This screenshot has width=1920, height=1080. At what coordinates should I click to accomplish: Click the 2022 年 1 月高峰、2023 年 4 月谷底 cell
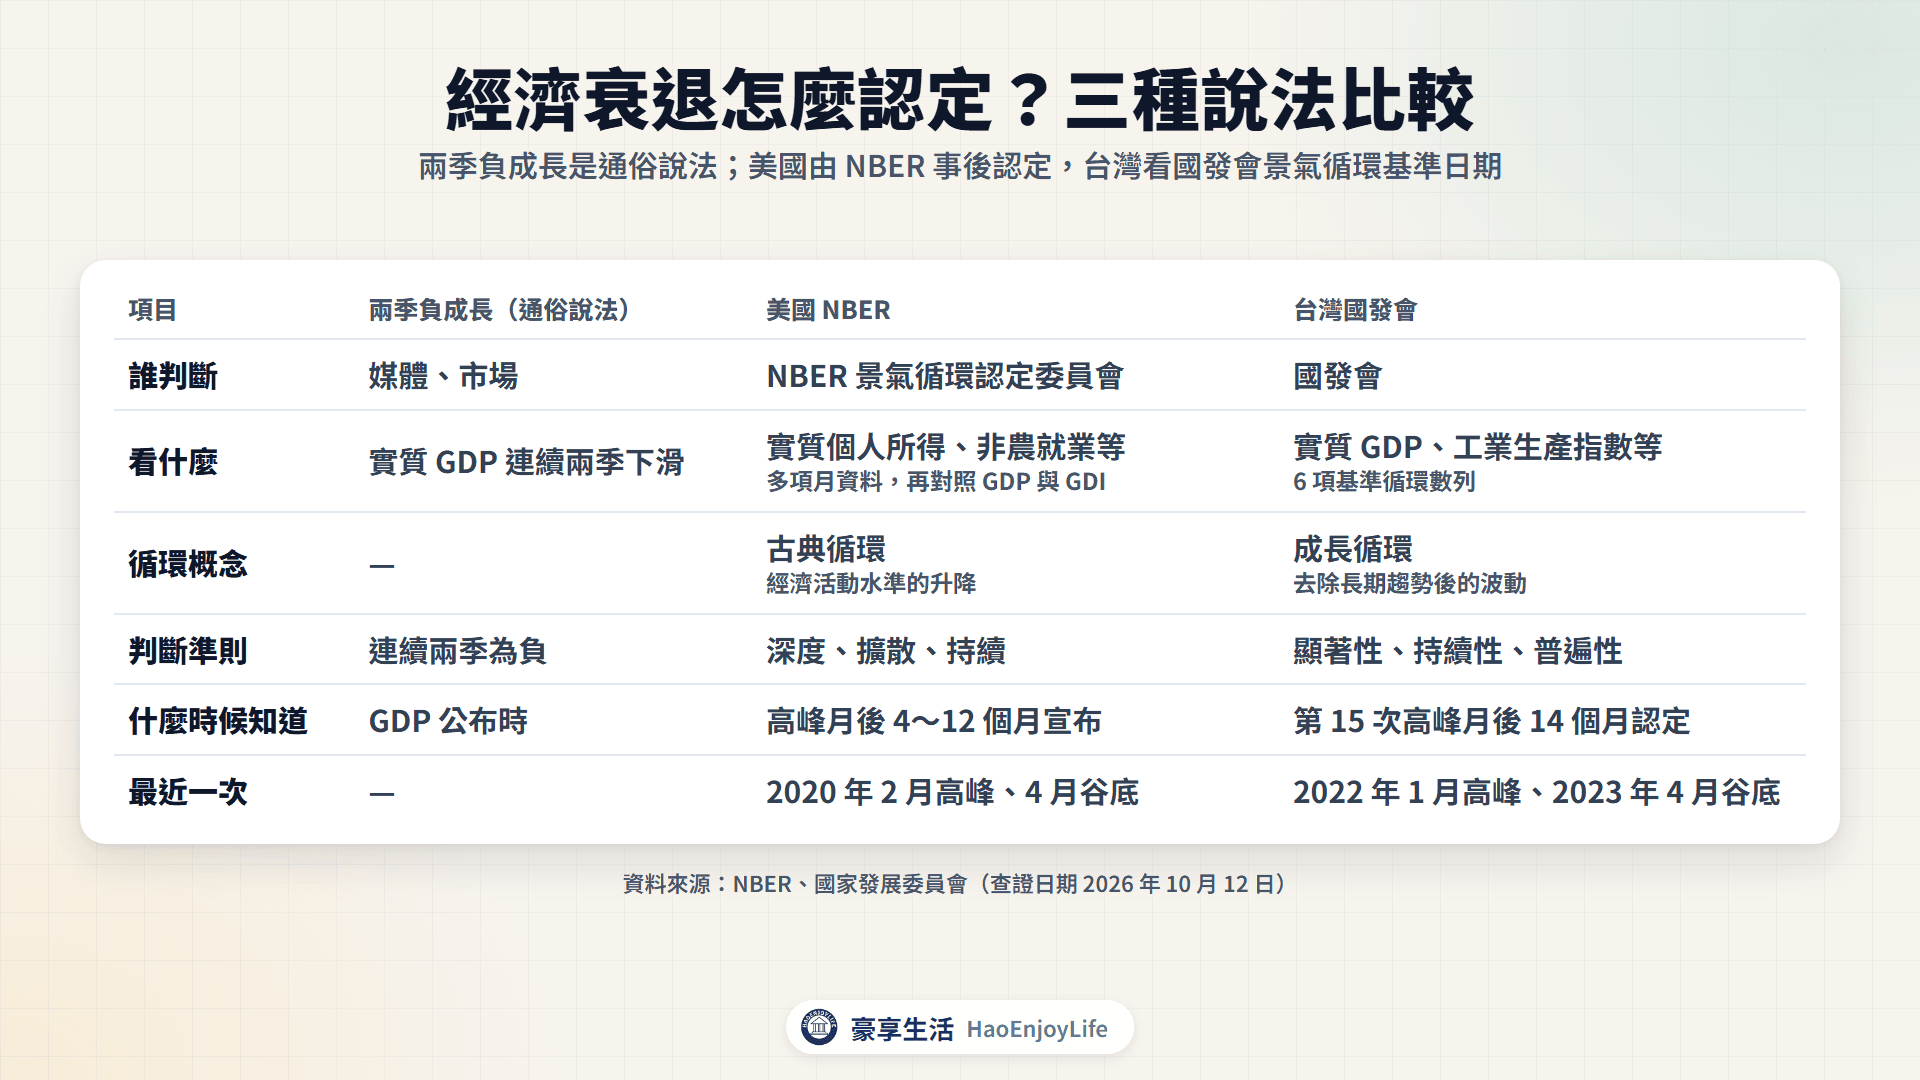point(1537,792)
